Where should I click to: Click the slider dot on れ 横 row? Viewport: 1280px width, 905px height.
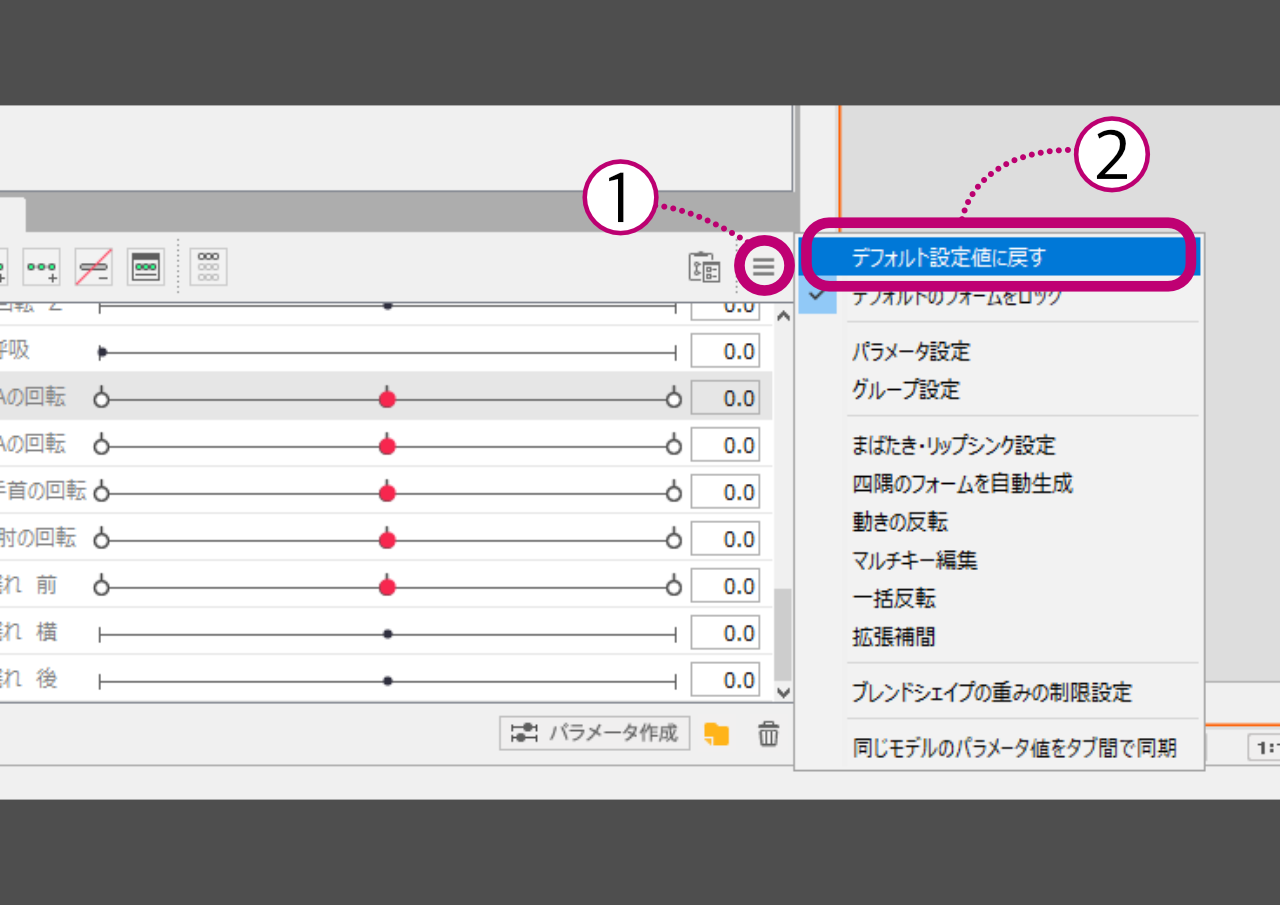[388, 634]
